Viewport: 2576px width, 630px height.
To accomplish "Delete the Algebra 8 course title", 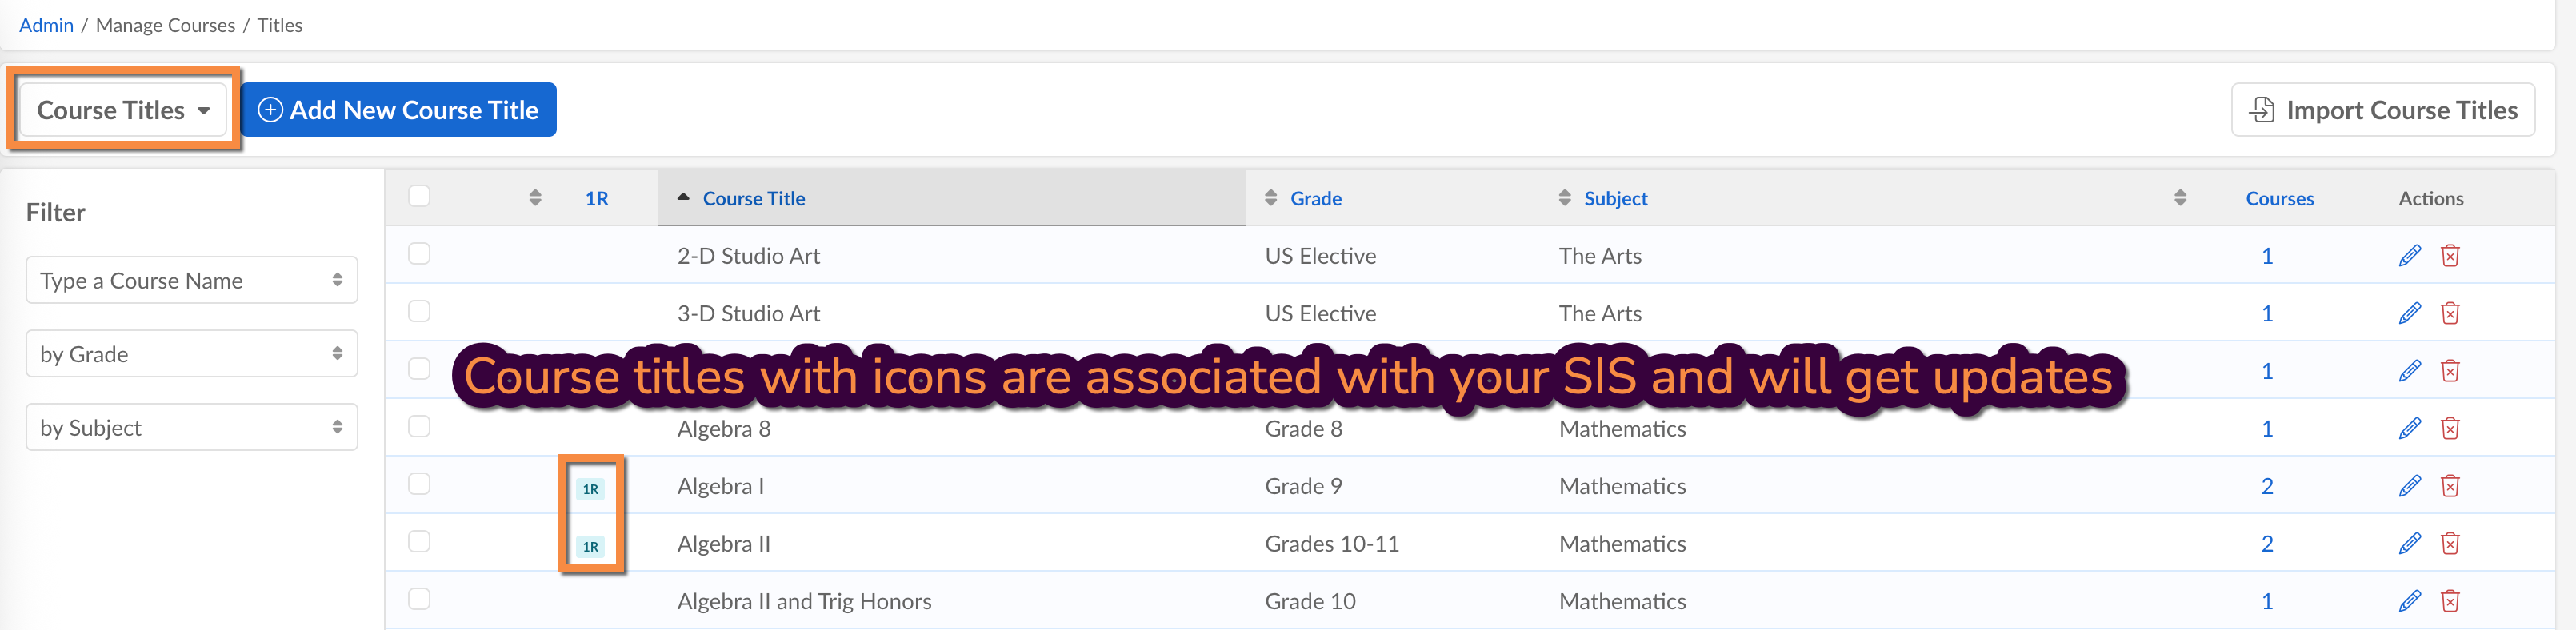I will [x=2449, y=429].
